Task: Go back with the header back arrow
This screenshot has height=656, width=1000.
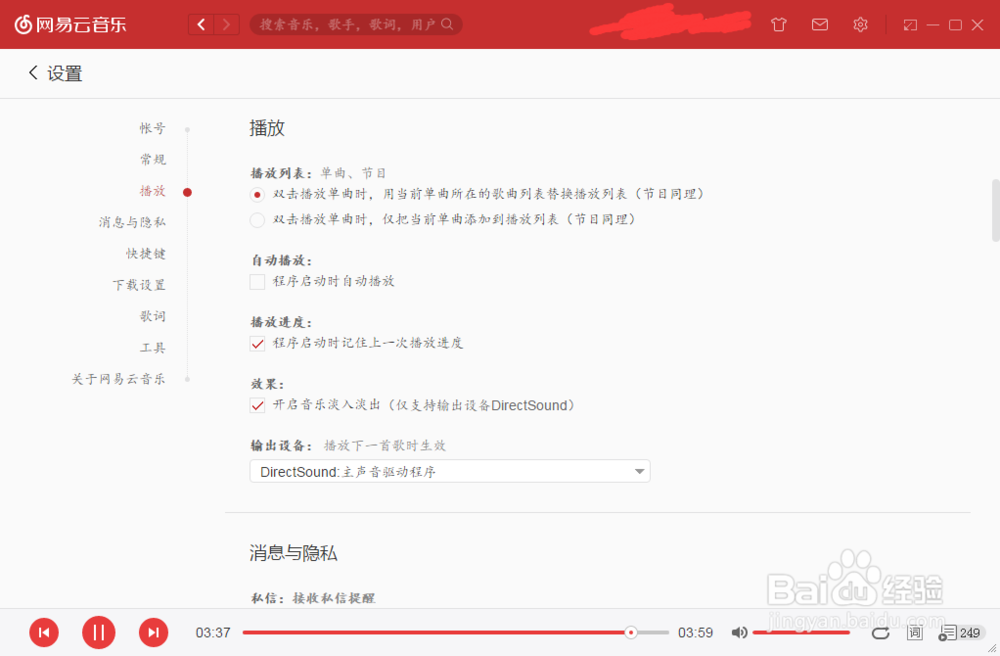Action: tap(202, 25)
